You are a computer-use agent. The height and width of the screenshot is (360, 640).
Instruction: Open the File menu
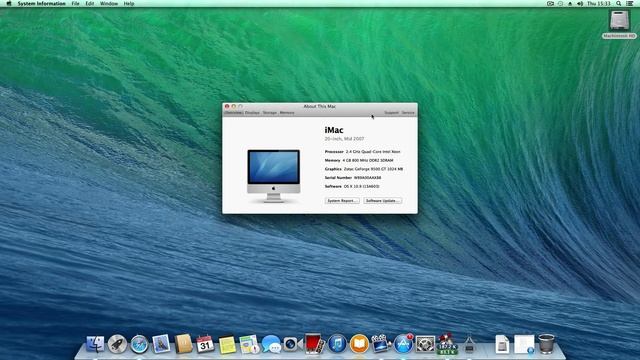click(76, 3)
